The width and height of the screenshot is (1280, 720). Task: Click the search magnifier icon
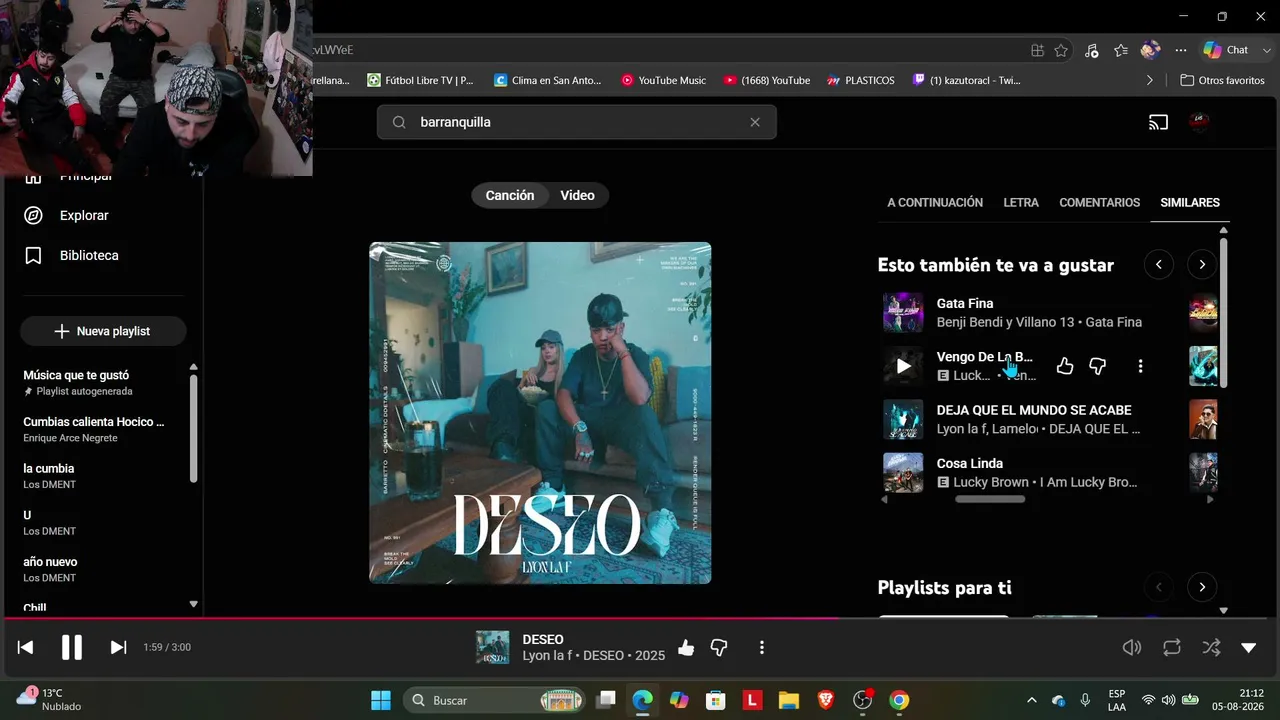(399, 122)
